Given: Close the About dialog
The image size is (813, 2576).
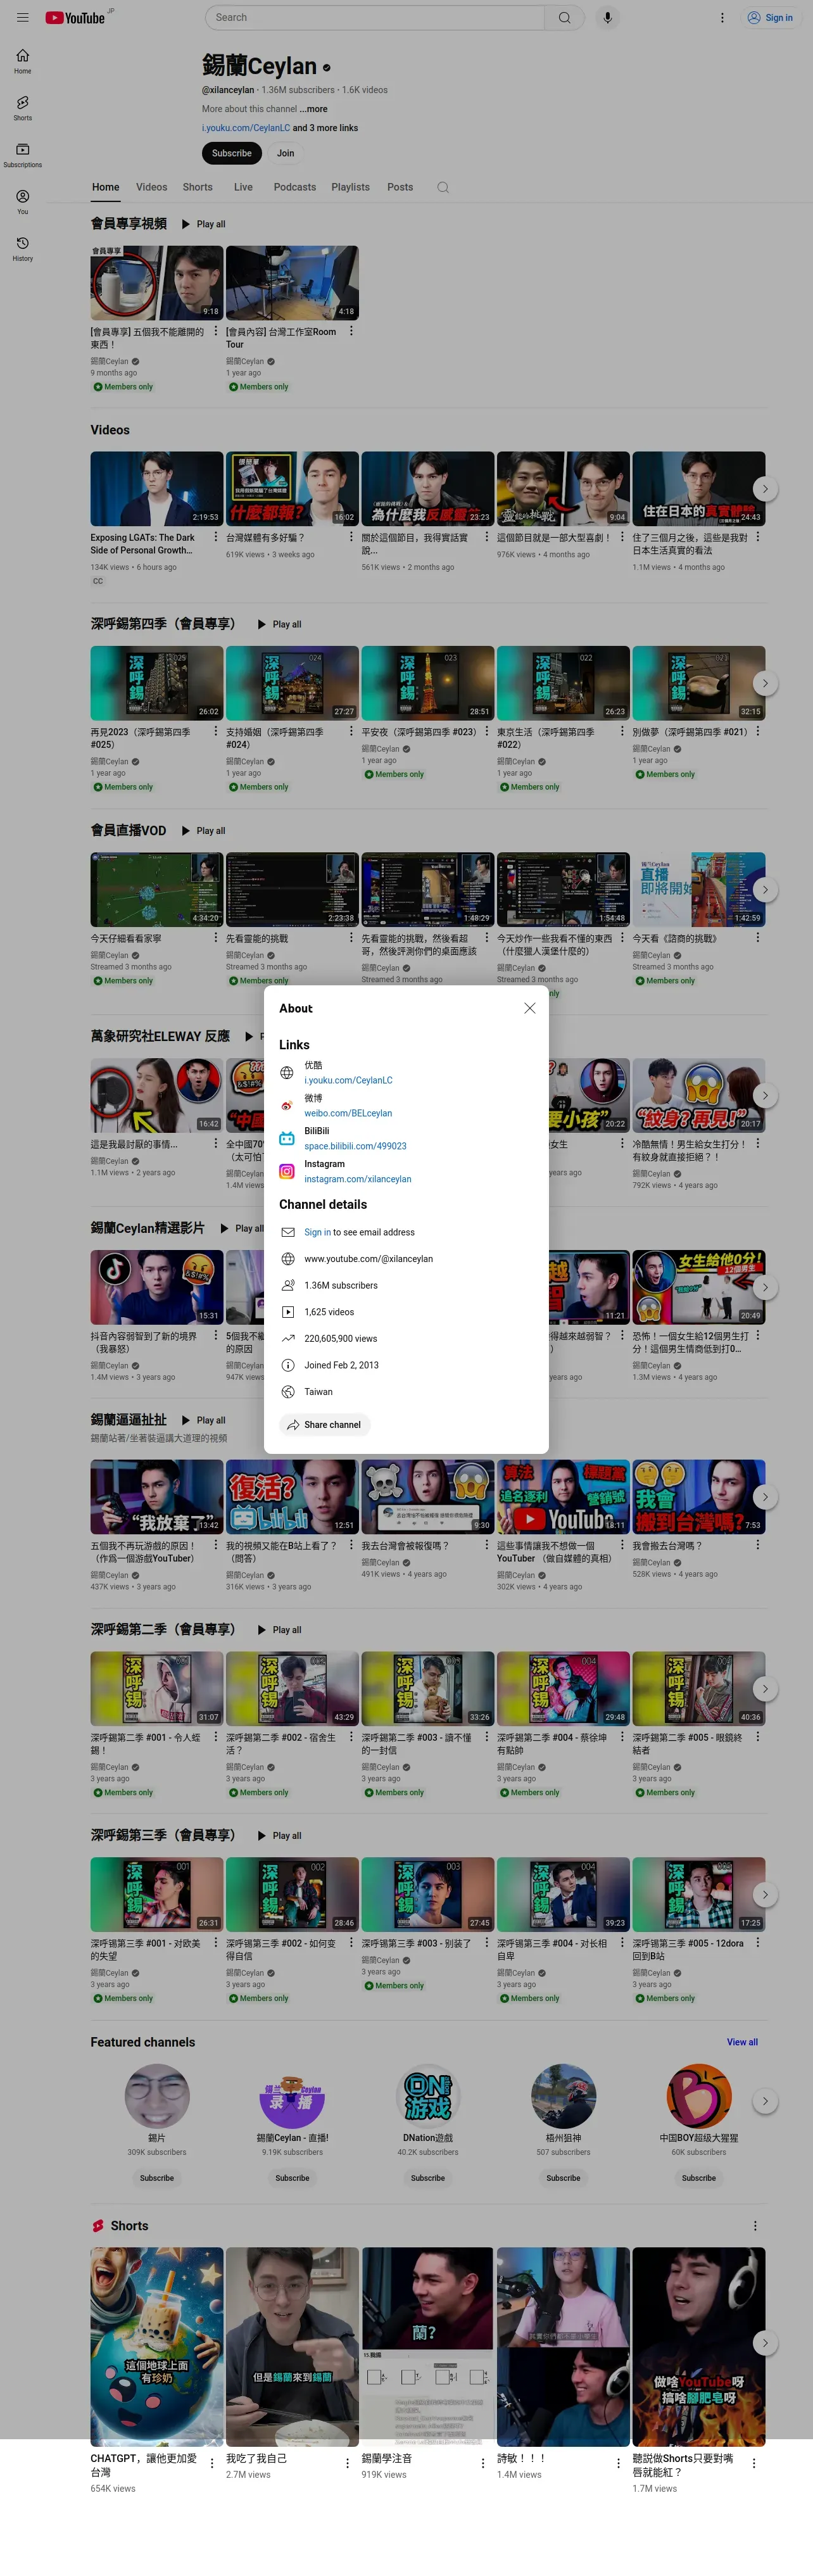Looking at the screenshot, I should point(530,1008).
